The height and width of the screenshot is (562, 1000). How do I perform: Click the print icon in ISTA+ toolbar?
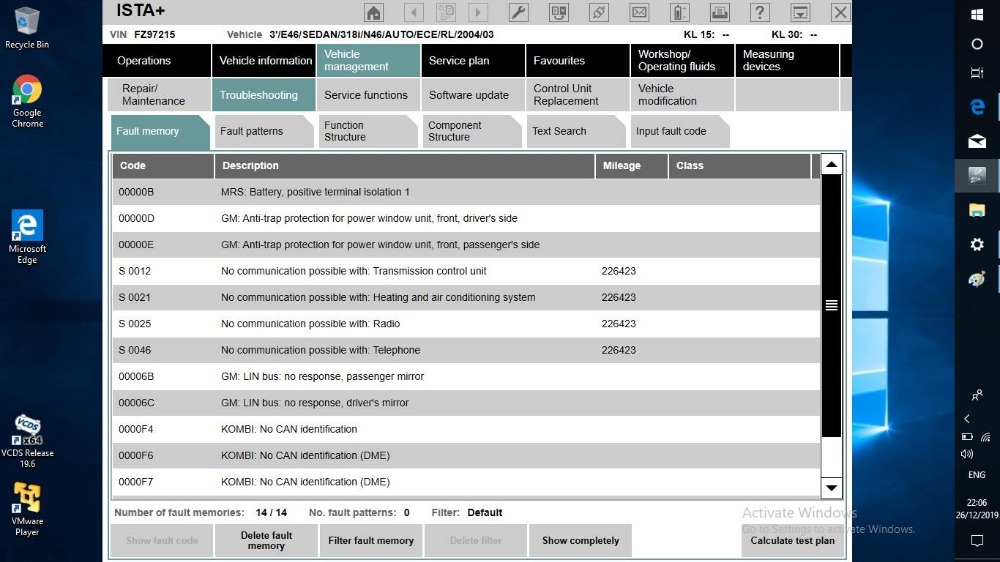click(x=719, y=12)
